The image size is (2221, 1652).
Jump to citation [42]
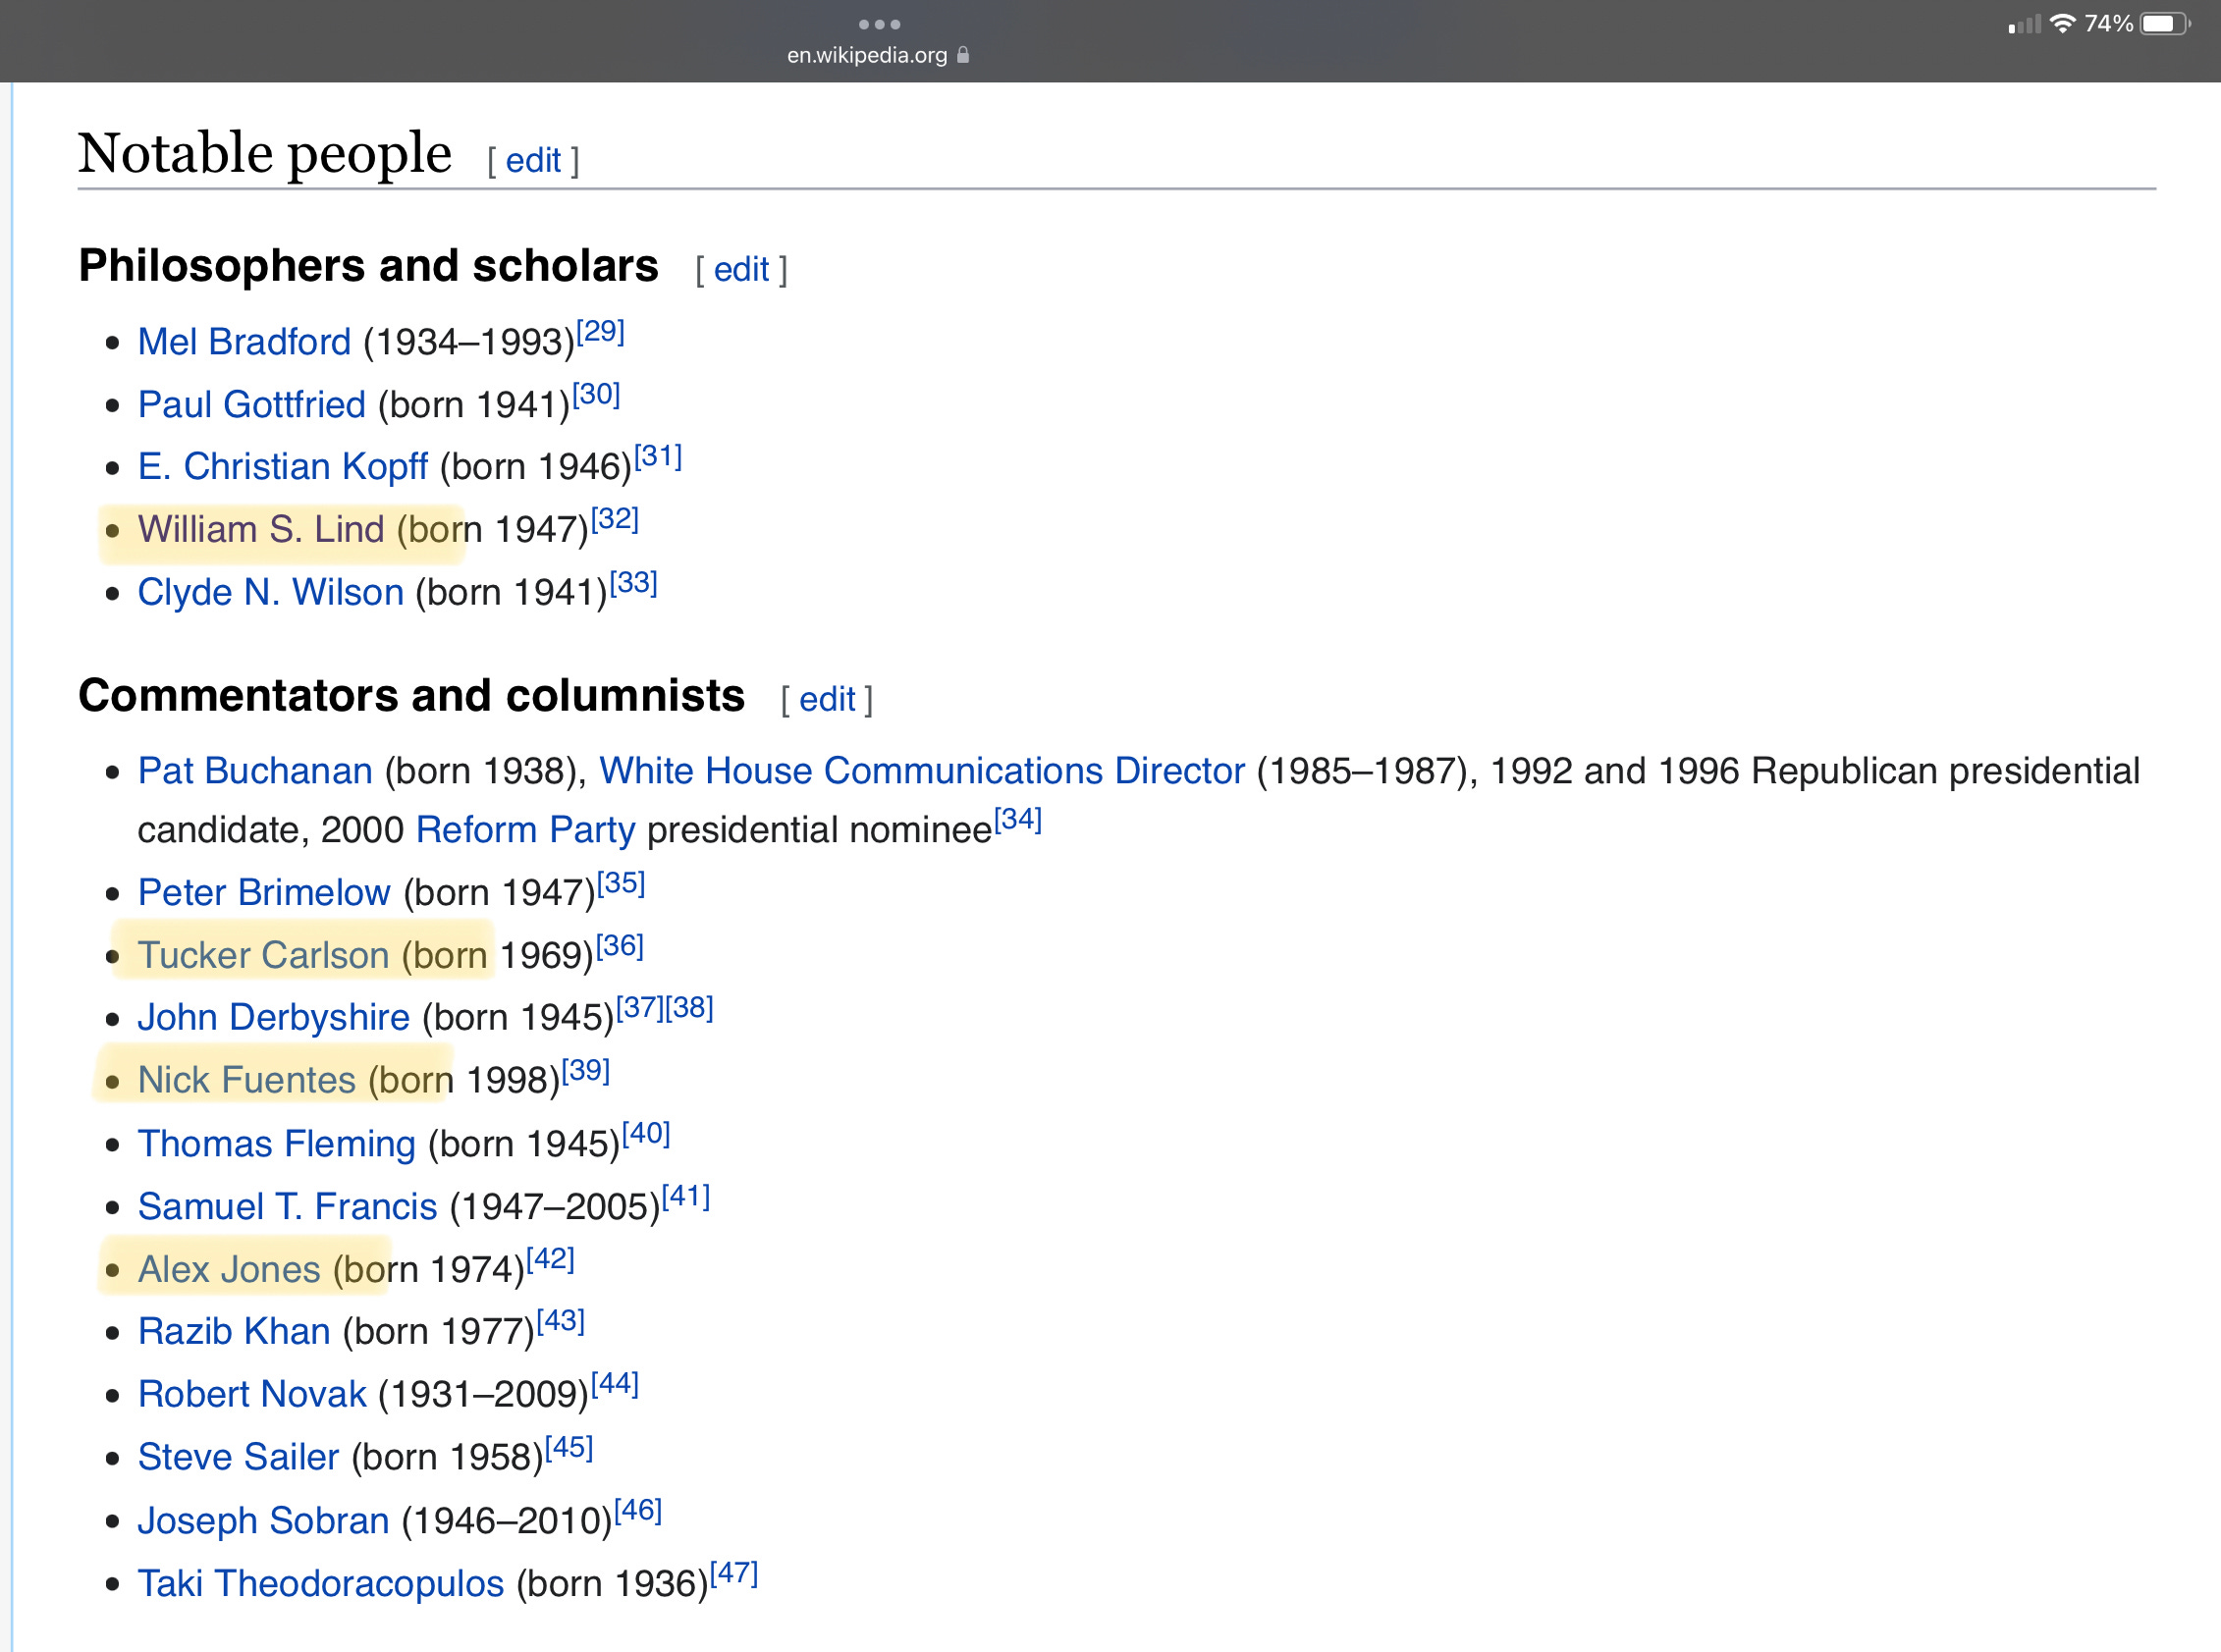550,1258
